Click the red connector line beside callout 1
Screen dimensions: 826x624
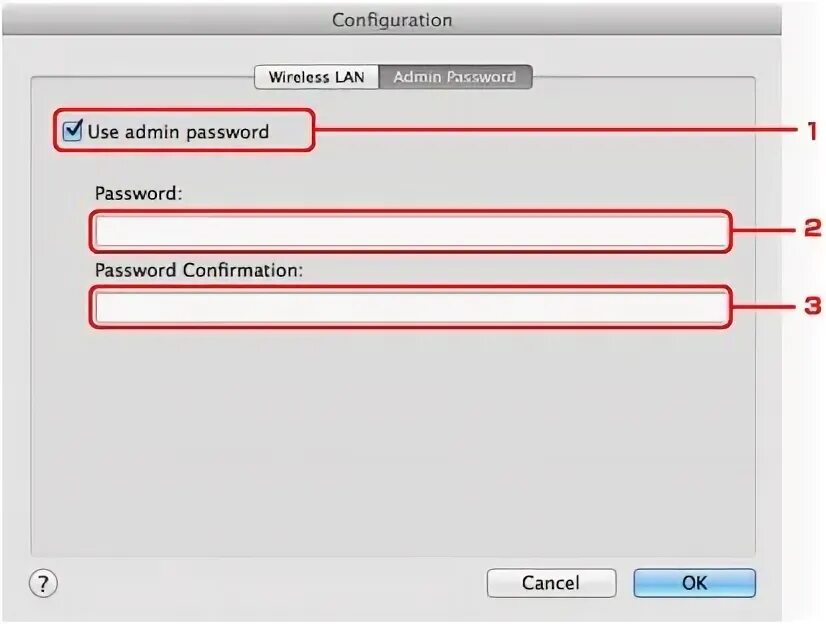click(x=556, y=130)
